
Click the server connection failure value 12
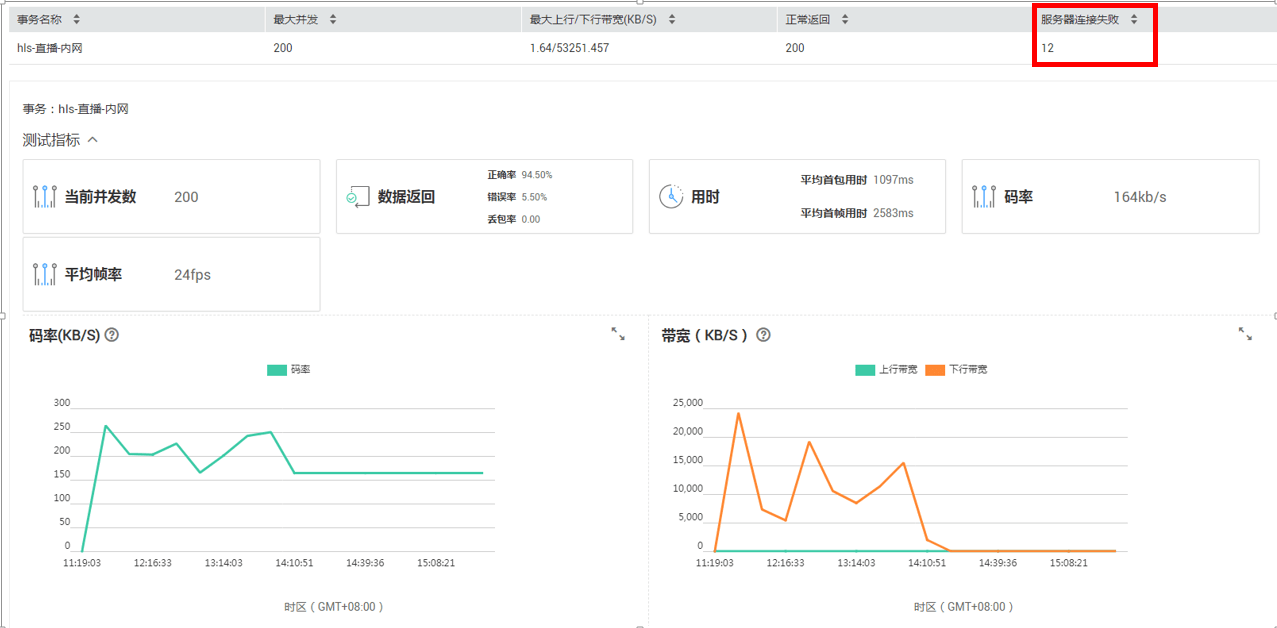click(1047, 48)
